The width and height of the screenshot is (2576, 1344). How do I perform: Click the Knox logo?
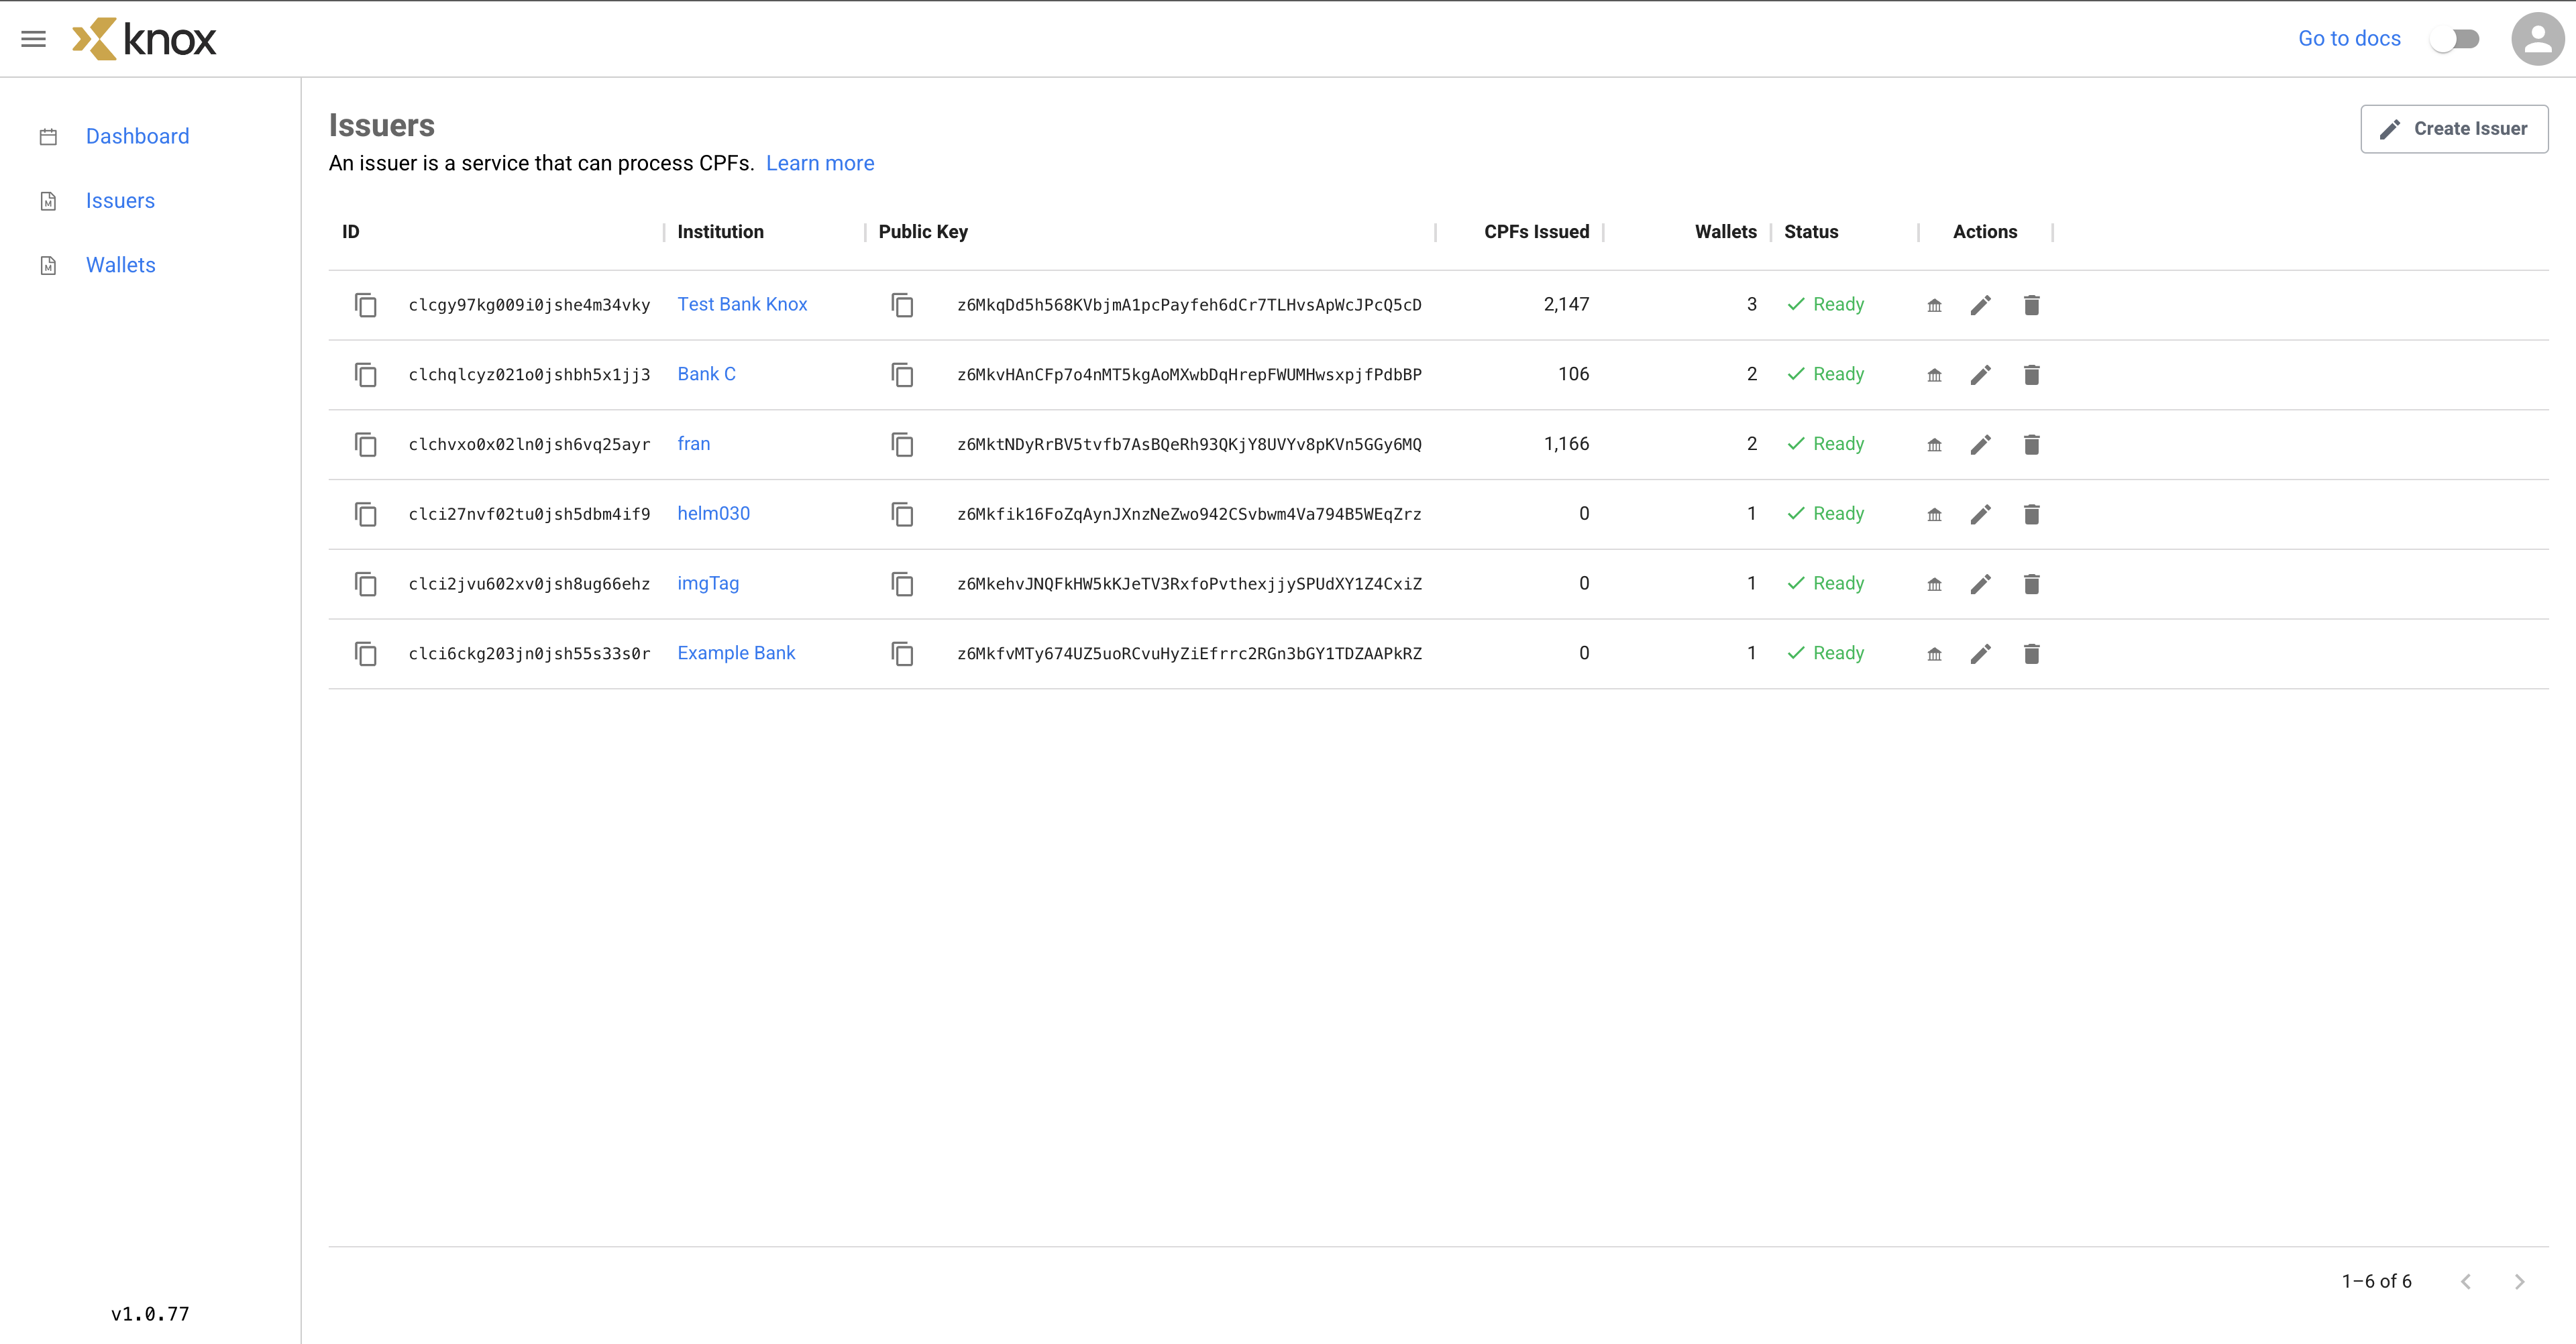(x=144, y=39)
